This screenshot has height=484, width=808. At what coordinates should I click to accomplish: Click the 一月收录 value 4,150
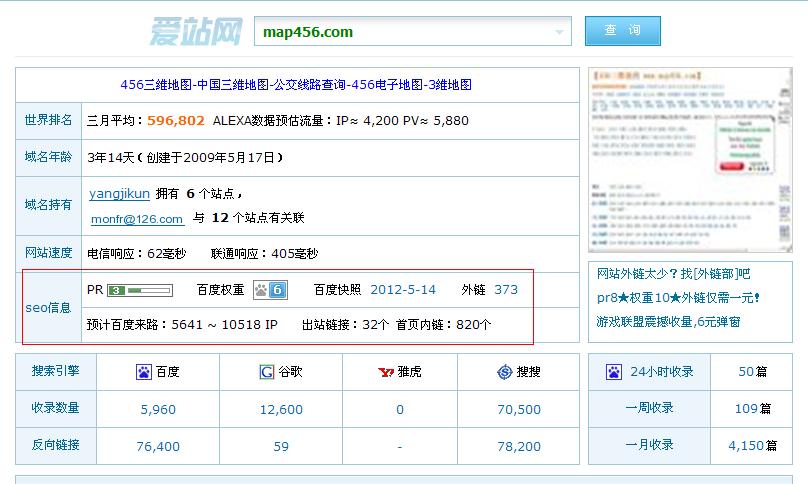746,445
